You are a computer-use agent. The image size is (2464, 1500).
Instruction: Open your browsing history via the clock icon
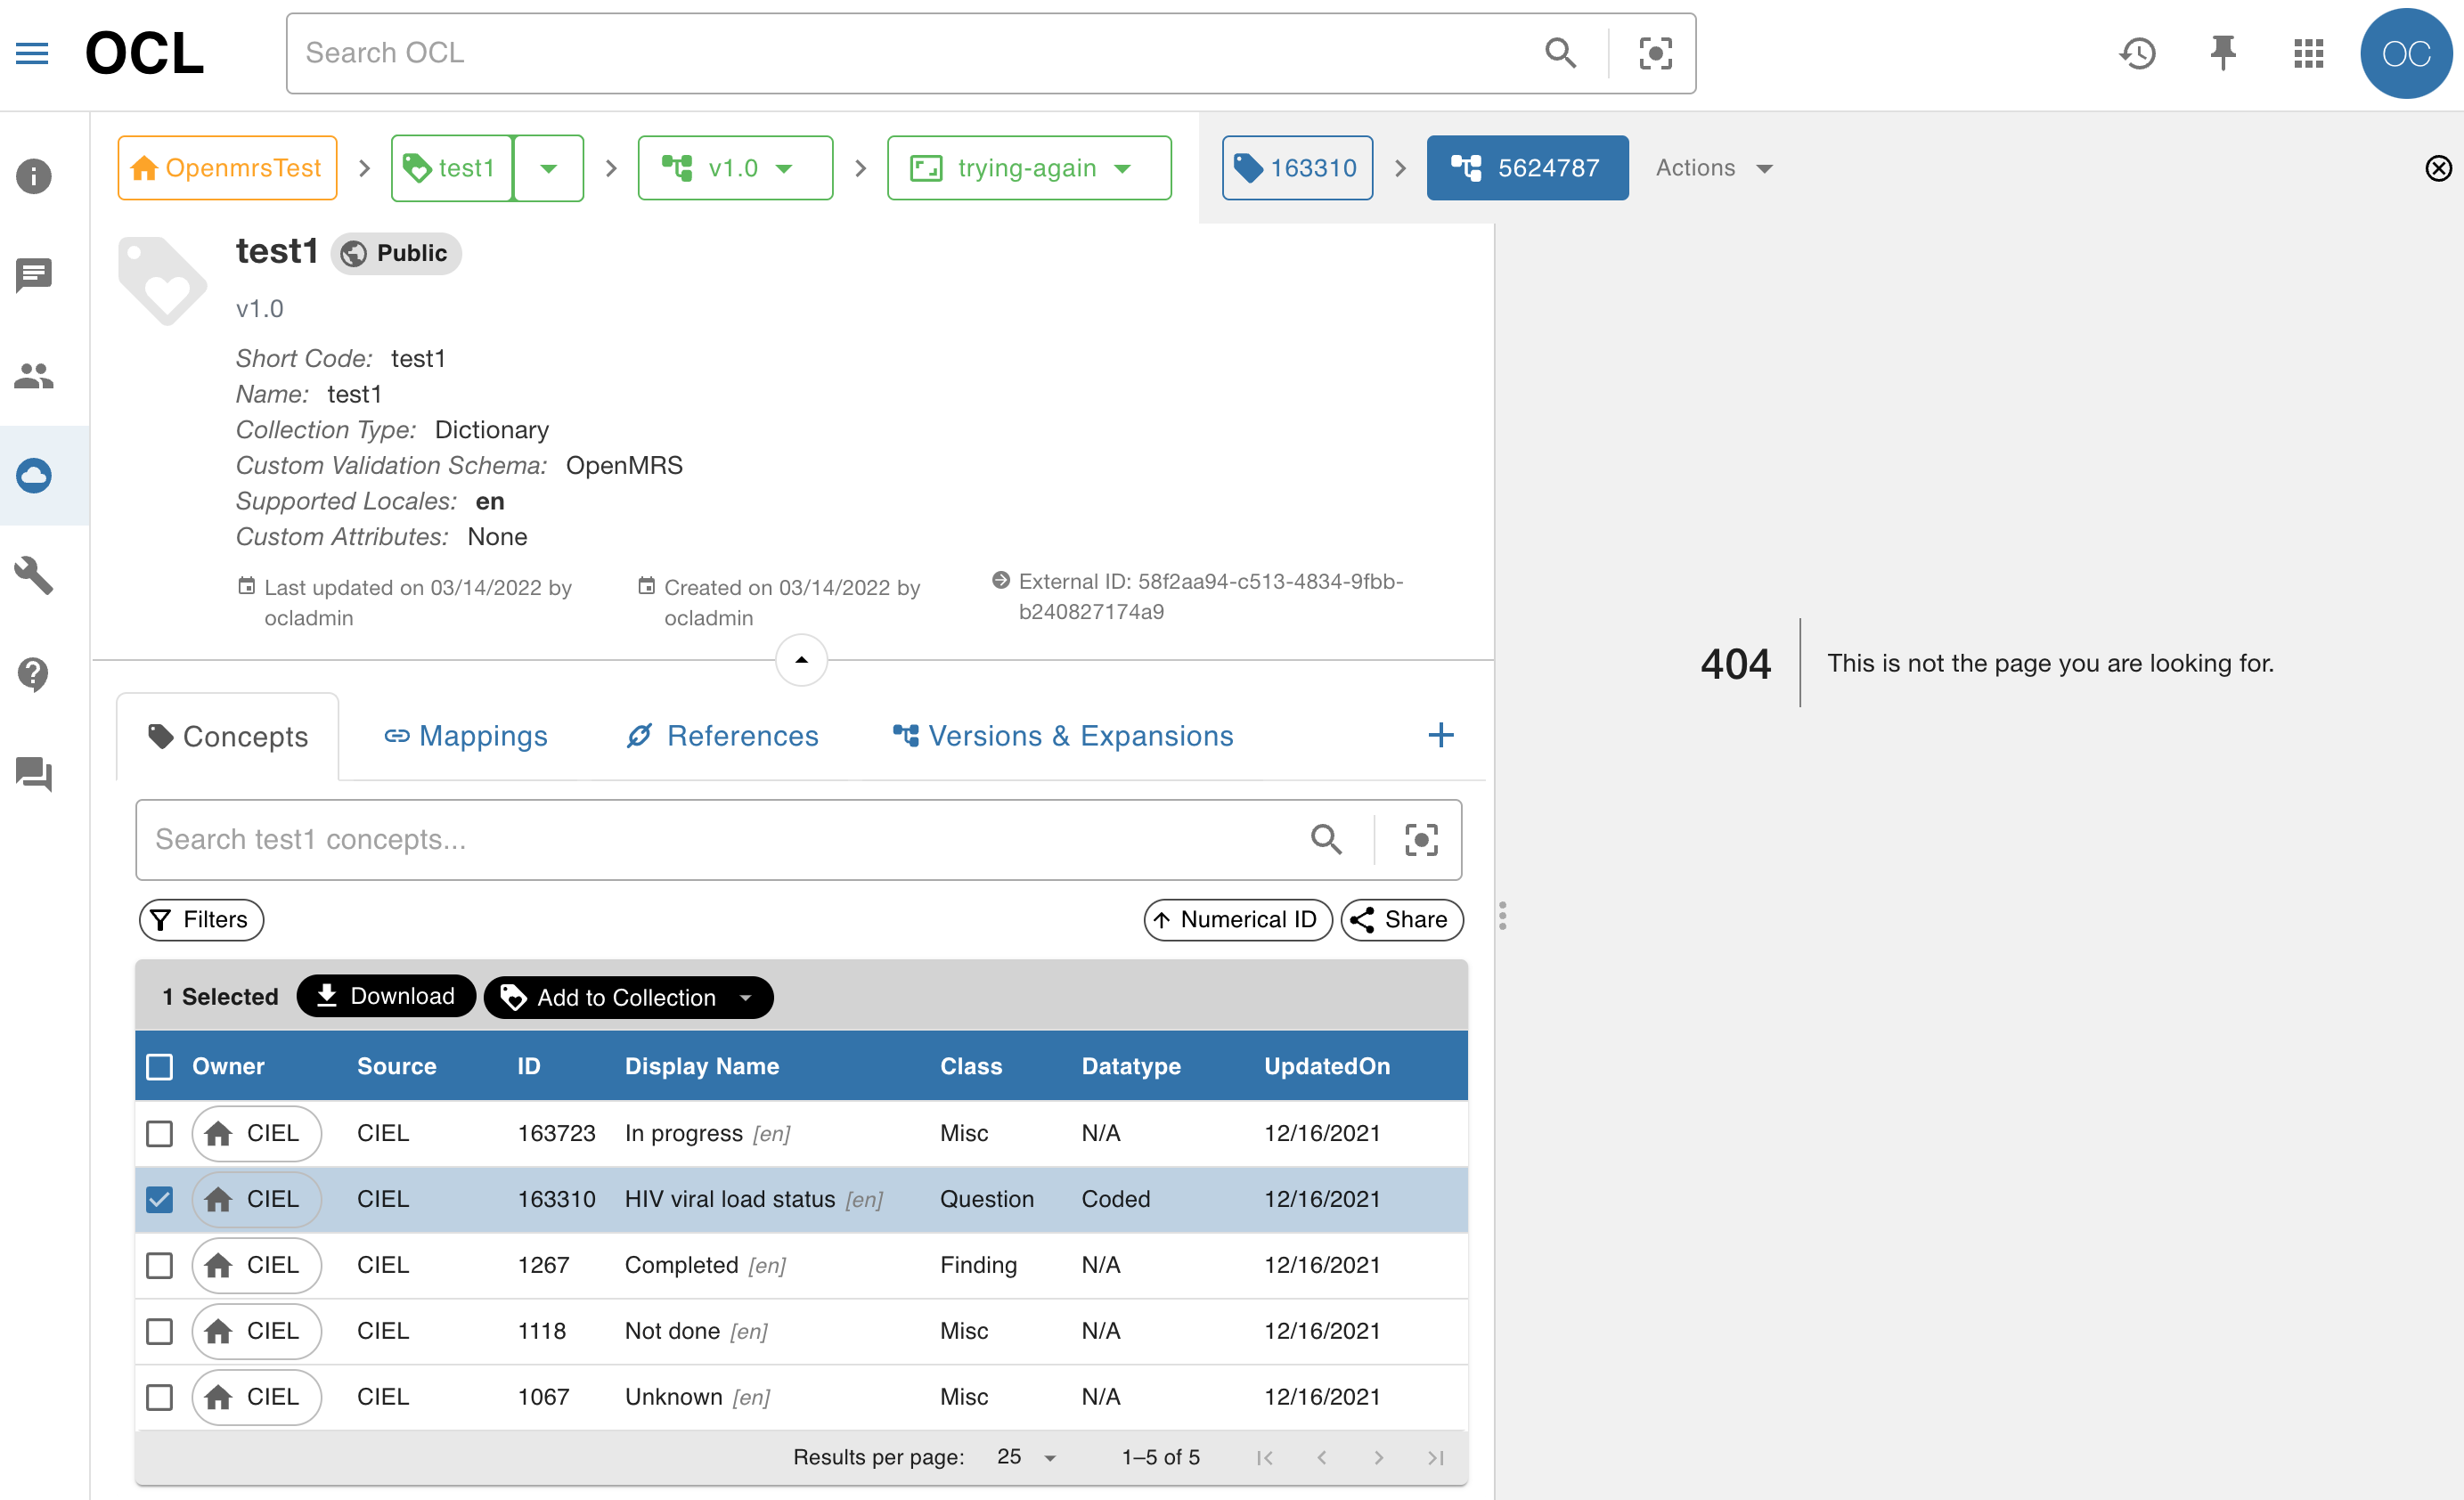[2137, 53]
